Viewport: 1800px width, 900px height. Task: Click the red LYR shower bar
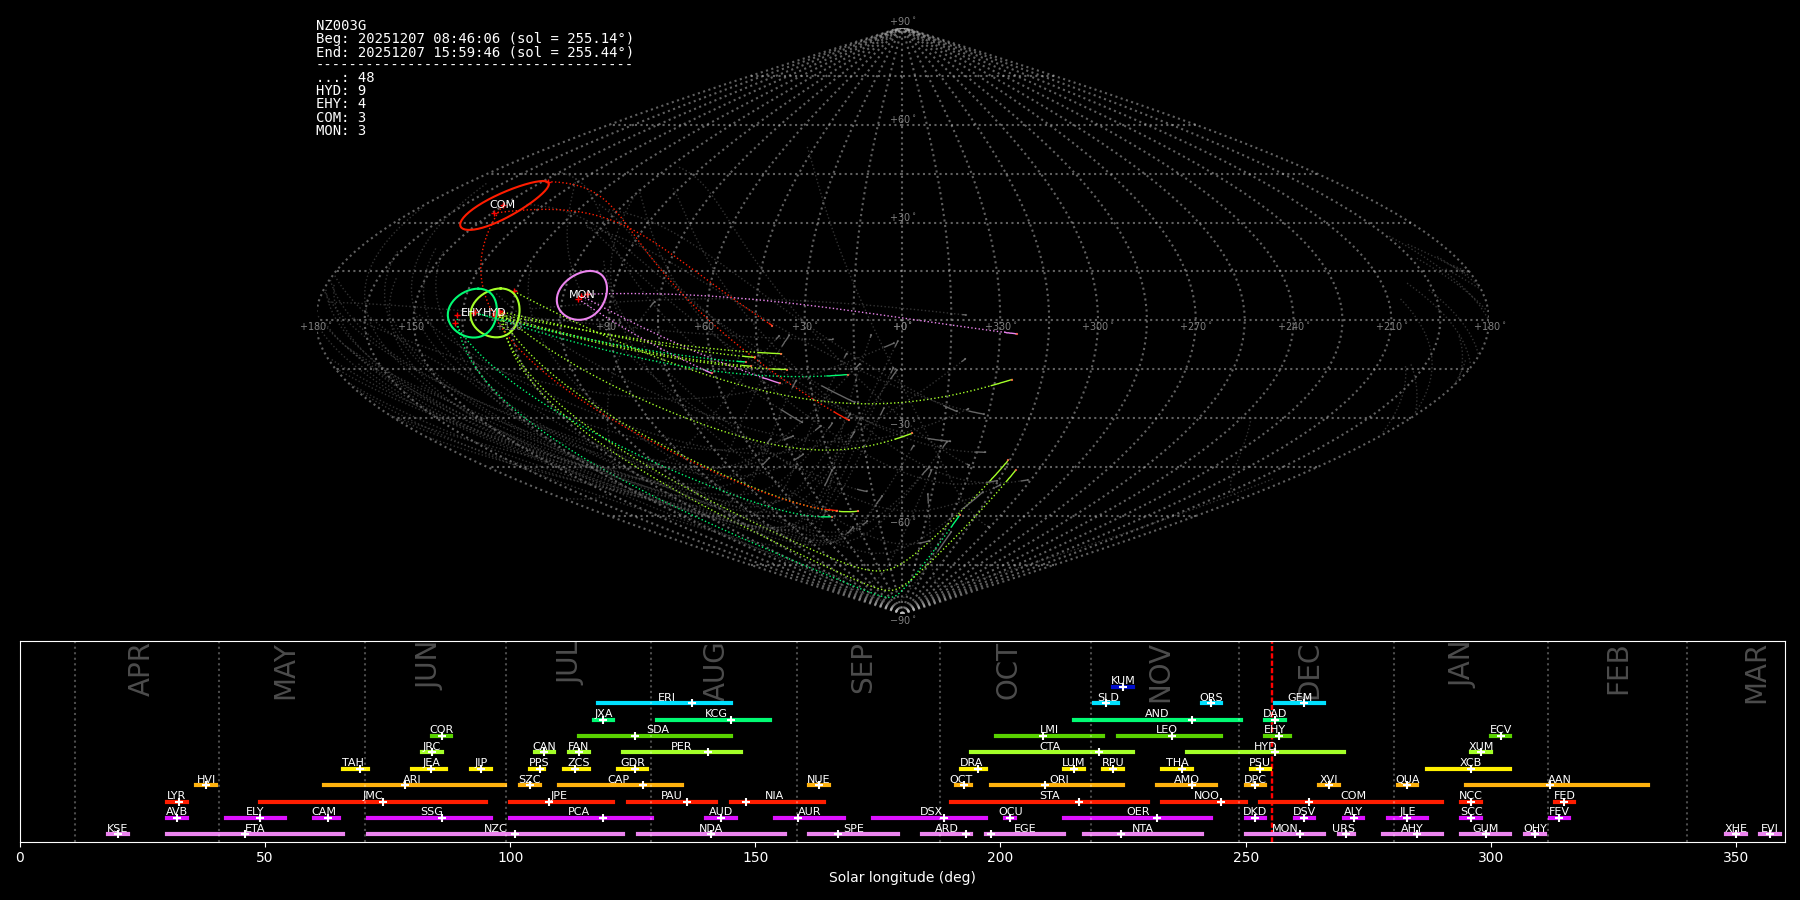(177, 802)
